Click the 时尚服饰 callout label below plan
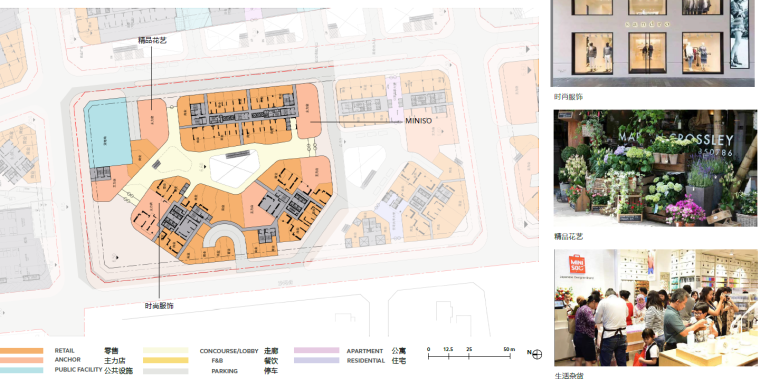Viewport: 760px width, 379px height. 159,306
